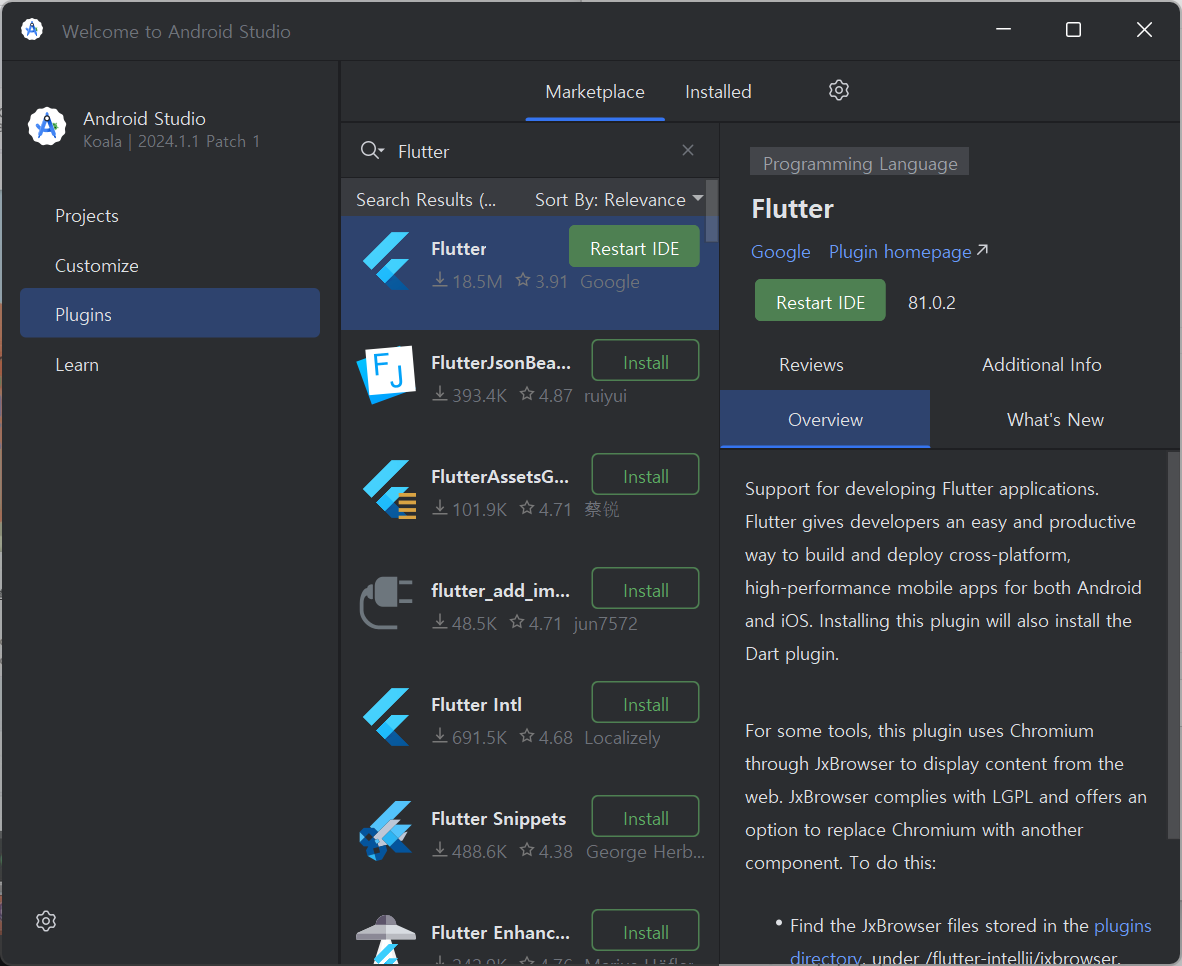Screen dimensions: 1182x966
Task: Open the search options magnifier dropdown
Action: 372,151
